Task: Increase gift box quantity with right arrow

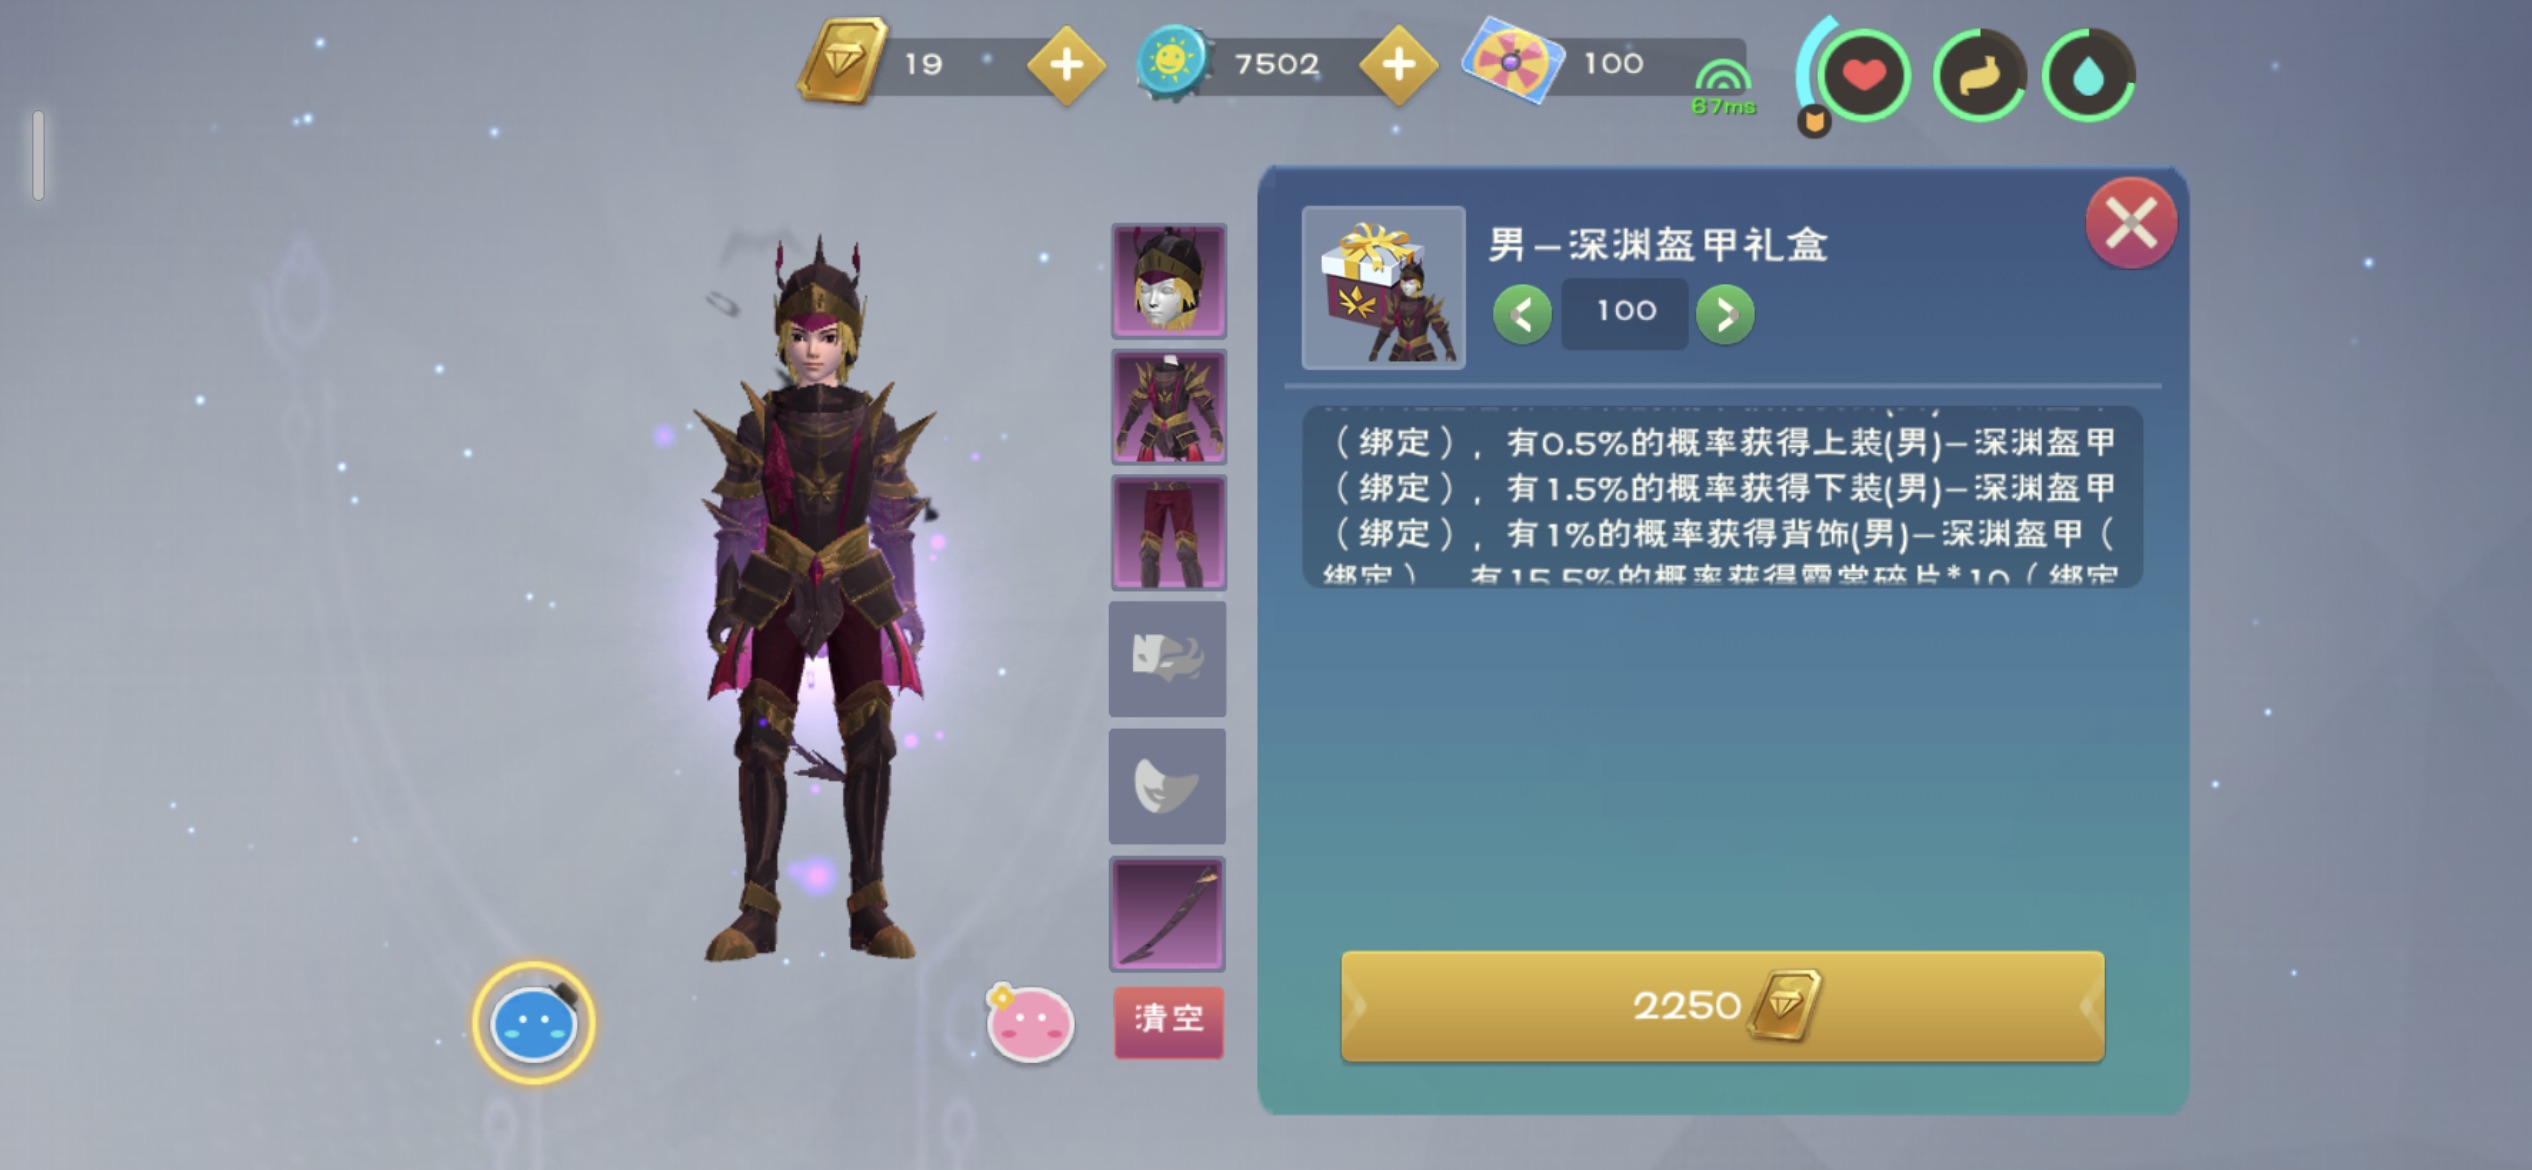Action: (1725, 315)
